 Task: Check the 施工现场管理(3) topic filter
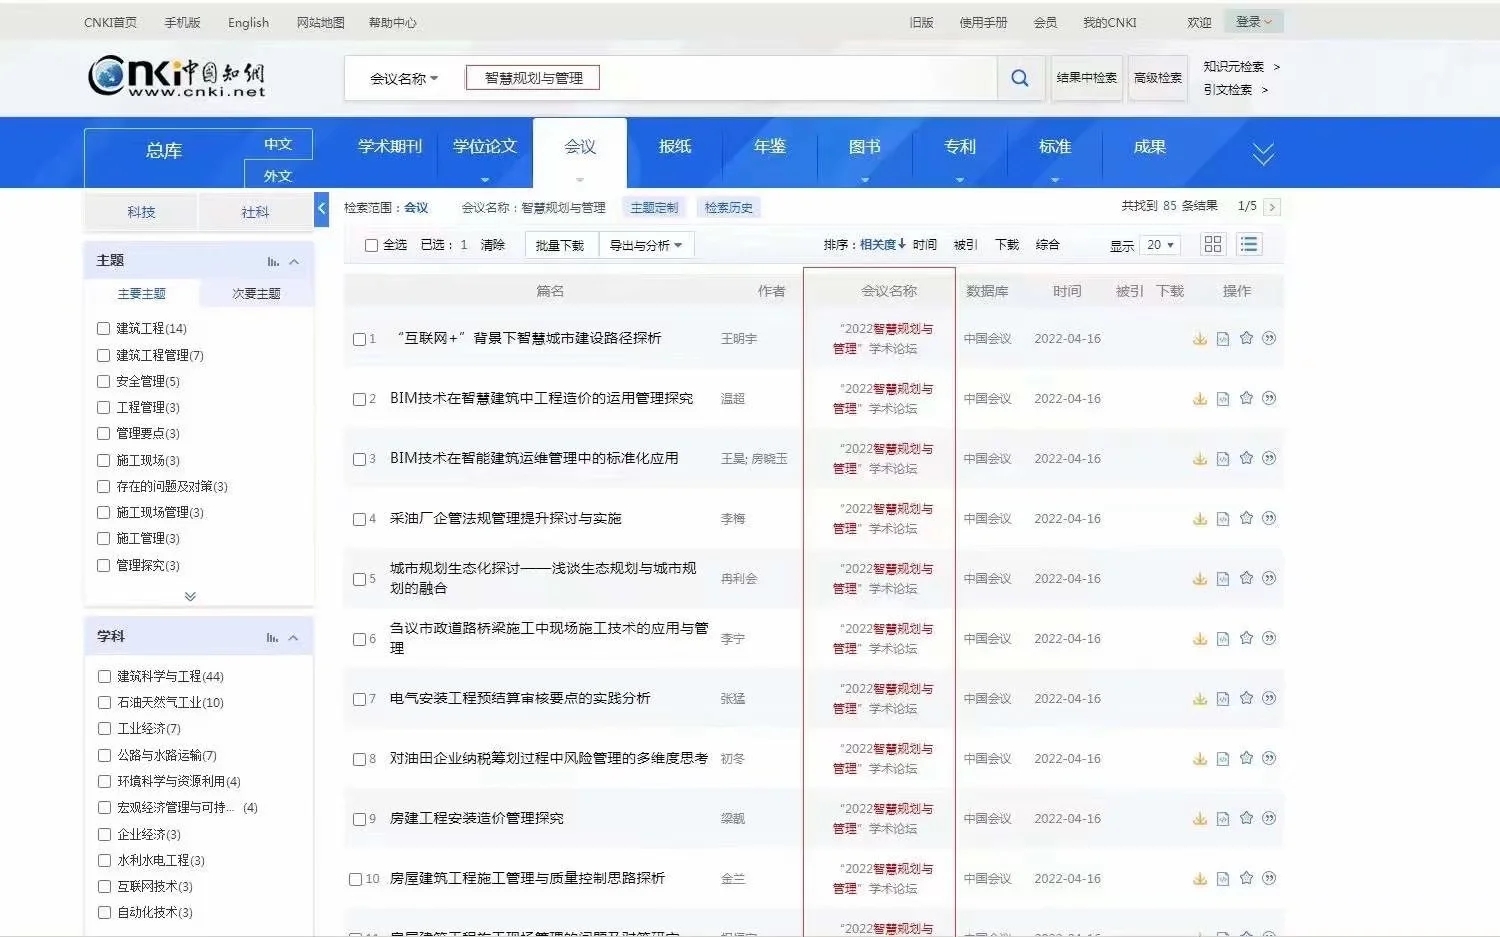pos(103,512)
